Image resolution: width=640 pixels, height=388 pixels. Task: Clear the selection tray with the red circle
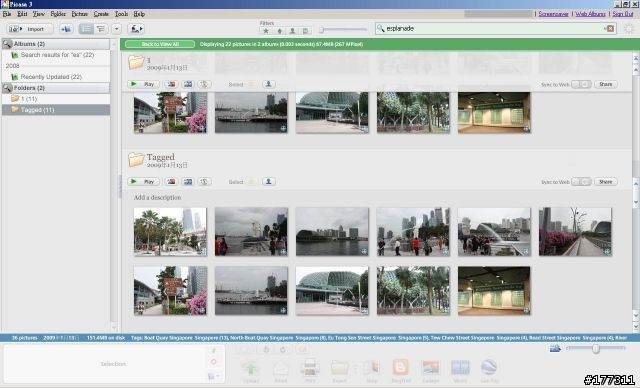pyautogui.click(x=213, y=362)
